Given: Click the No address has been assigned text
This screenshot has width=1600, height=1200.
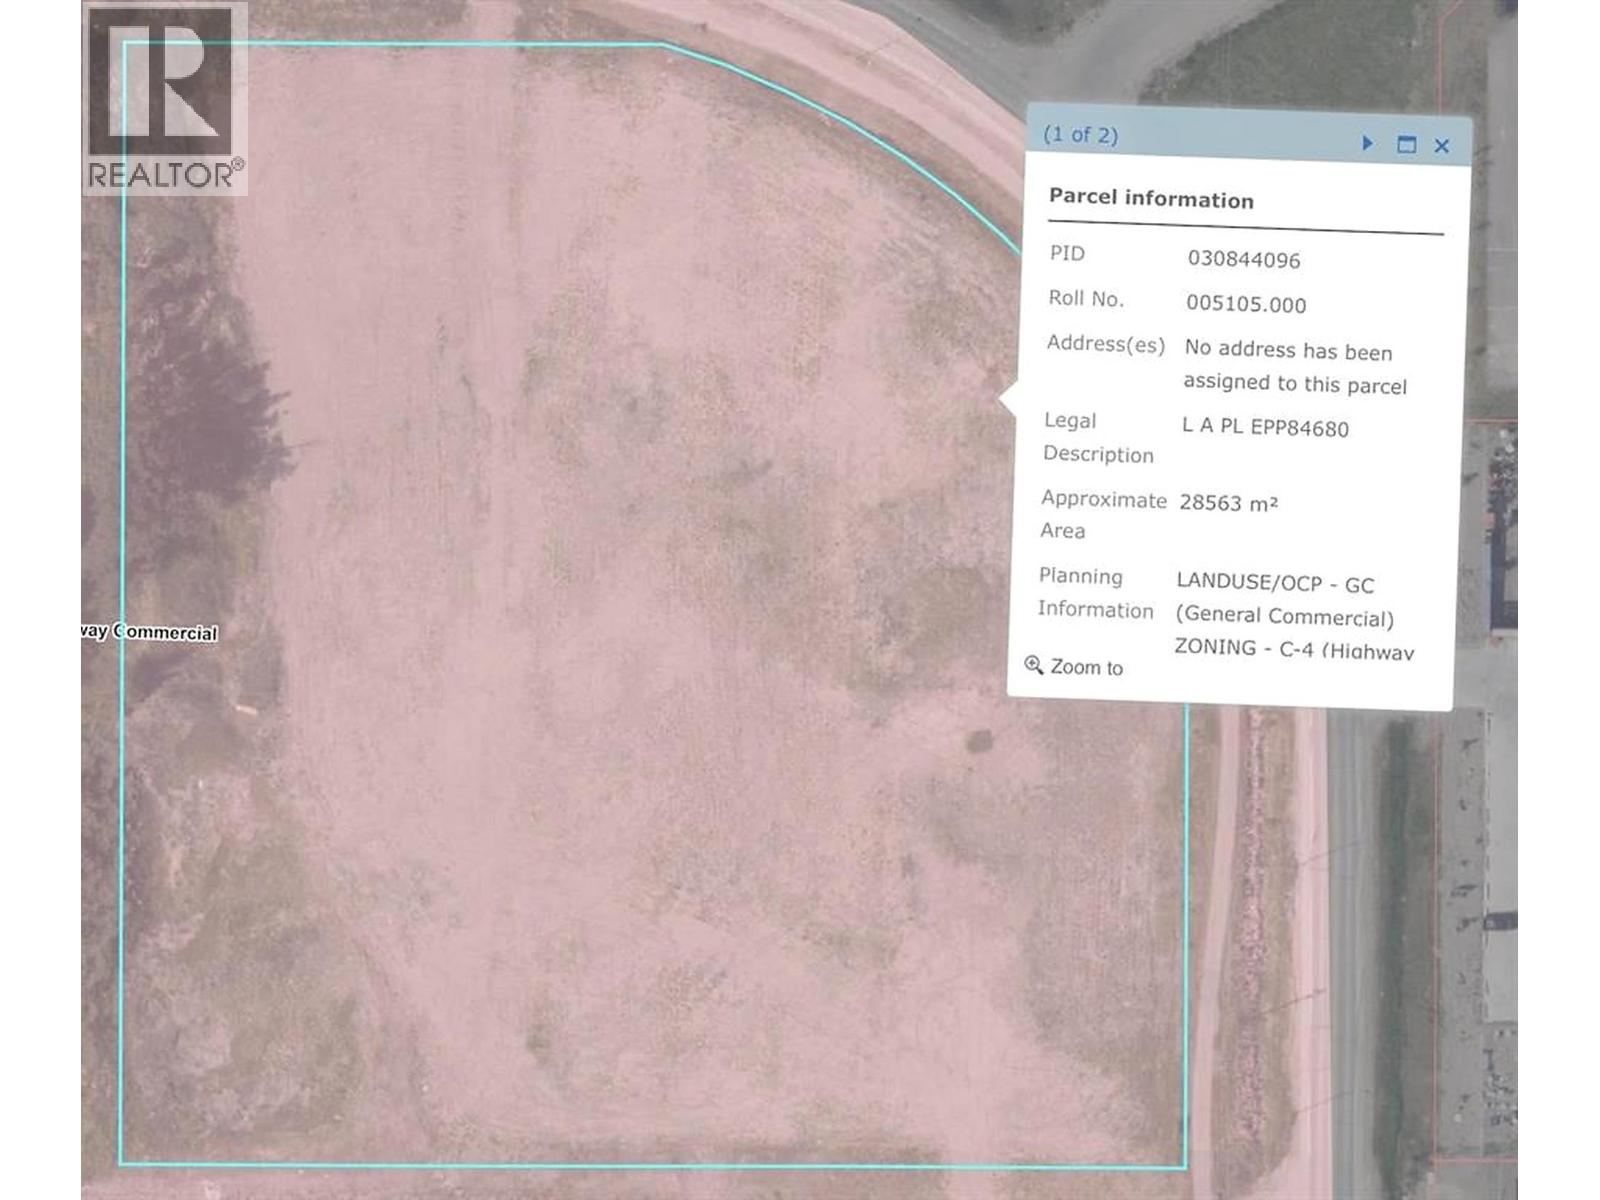Looking at the screenshot, I should [1295, 367].
